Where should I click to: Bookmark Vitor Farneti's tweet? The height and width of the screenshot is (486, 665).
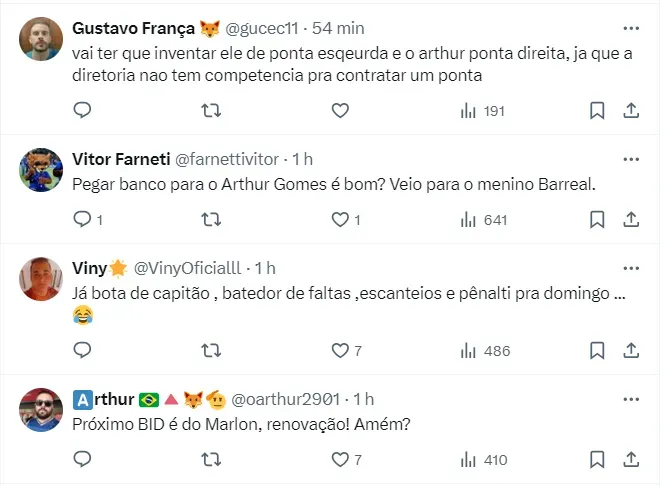[597, 220]
